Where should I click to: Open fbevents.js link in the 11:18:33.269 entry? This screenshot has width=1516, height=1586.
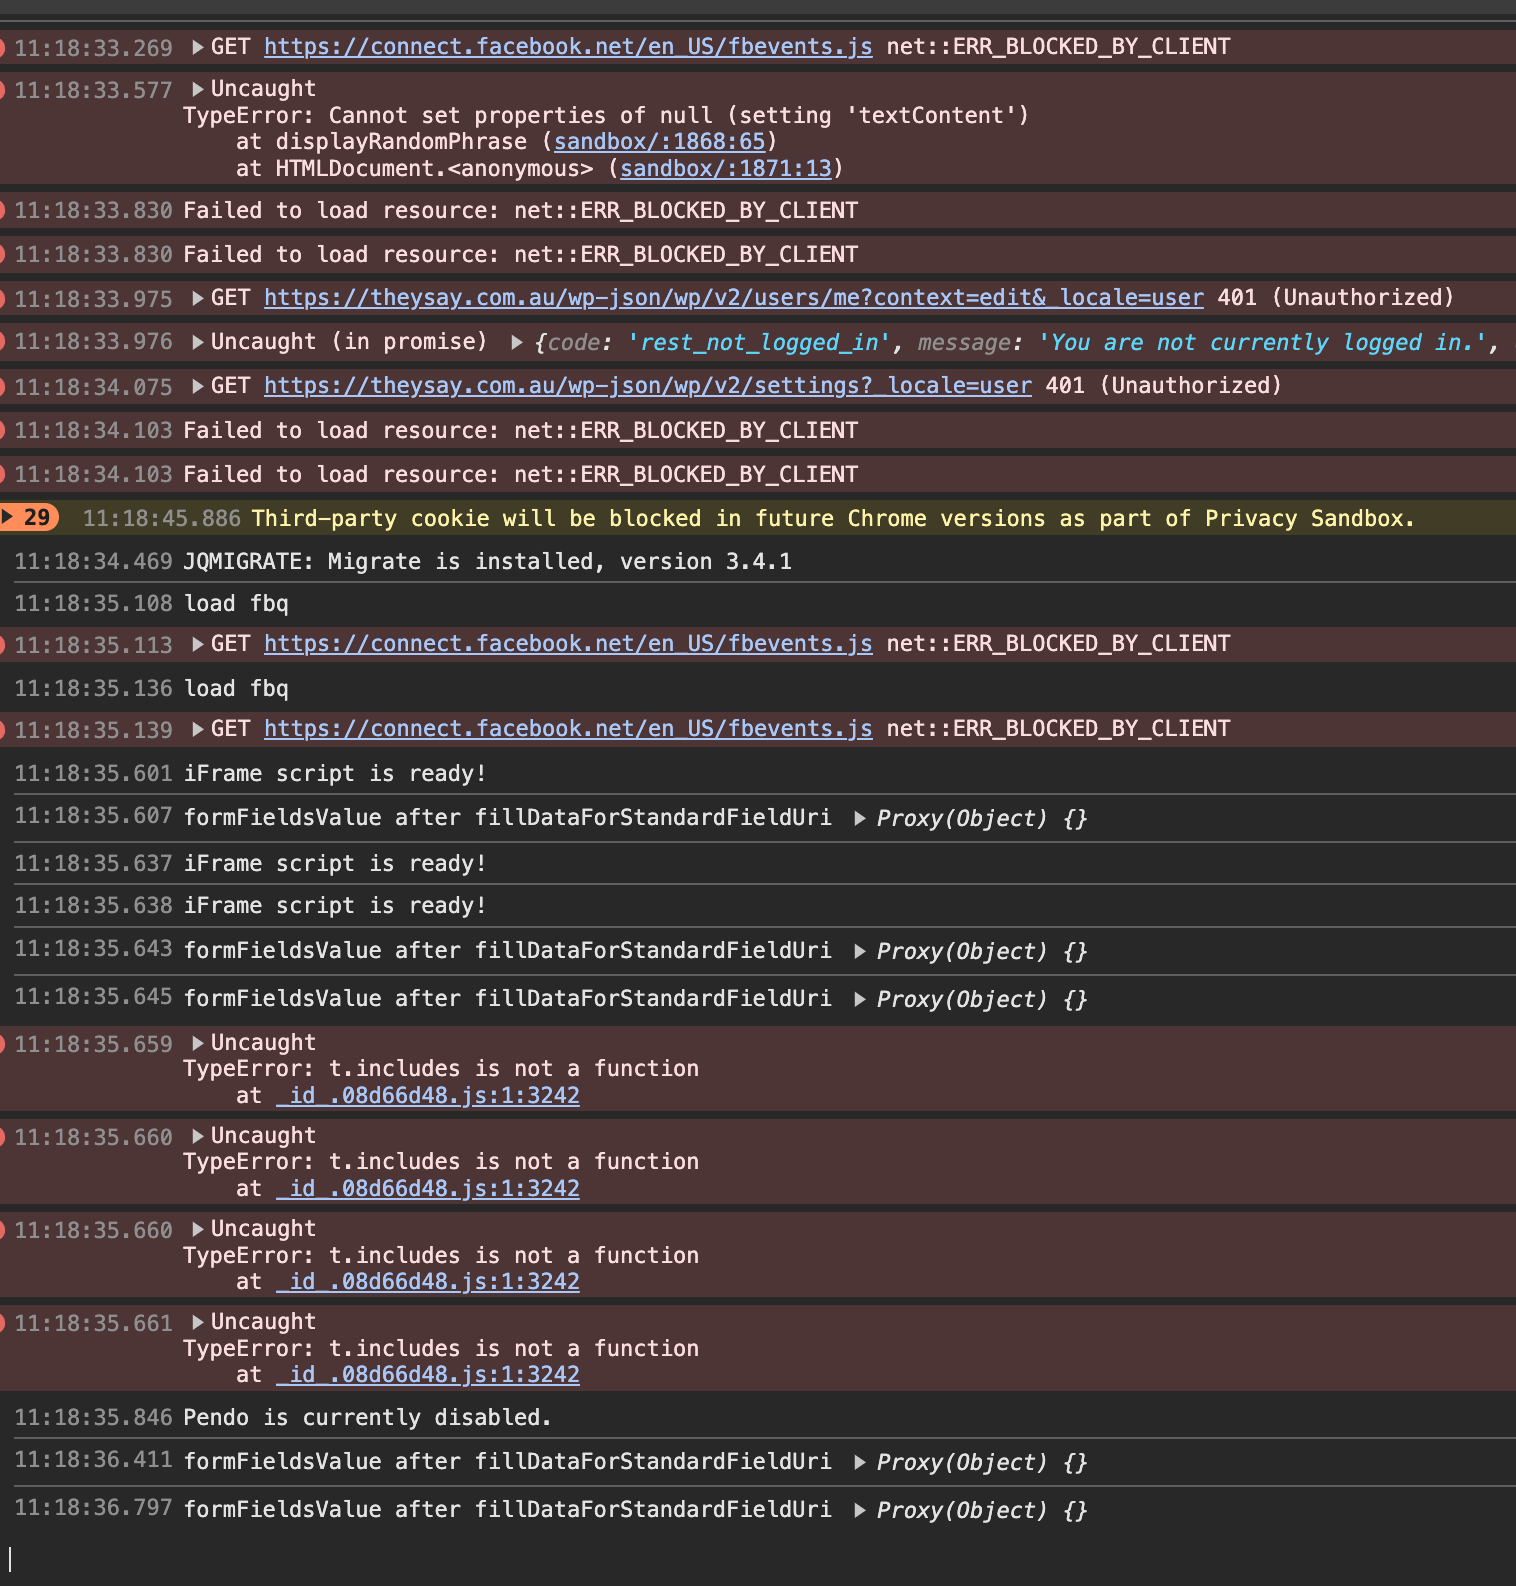coord(567,47)
